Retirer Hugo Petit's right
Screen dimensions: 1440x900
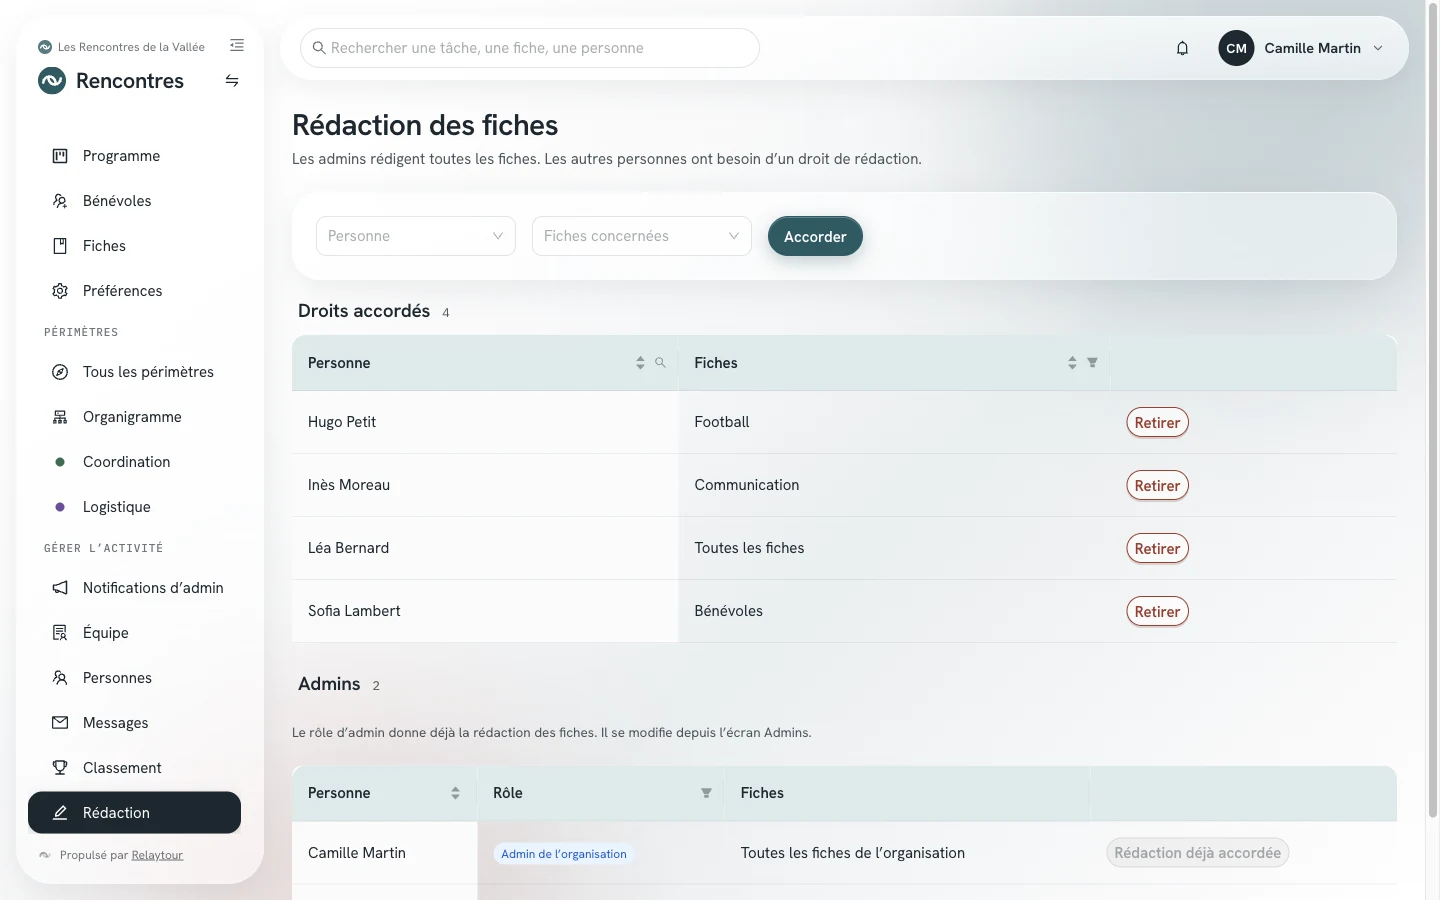coord(1157,422)
